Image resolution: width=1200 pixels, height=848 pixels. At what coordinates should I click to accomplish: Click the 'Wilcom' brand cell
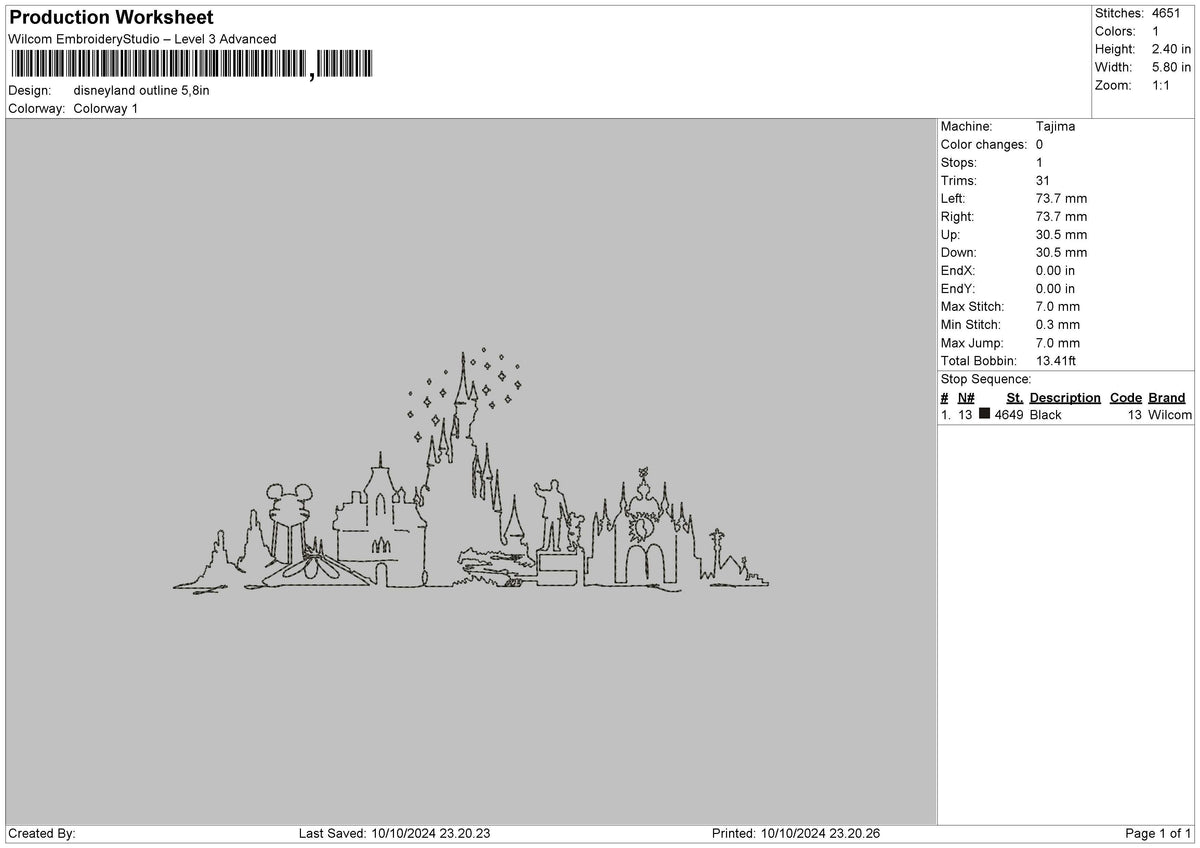[1170, 414]
